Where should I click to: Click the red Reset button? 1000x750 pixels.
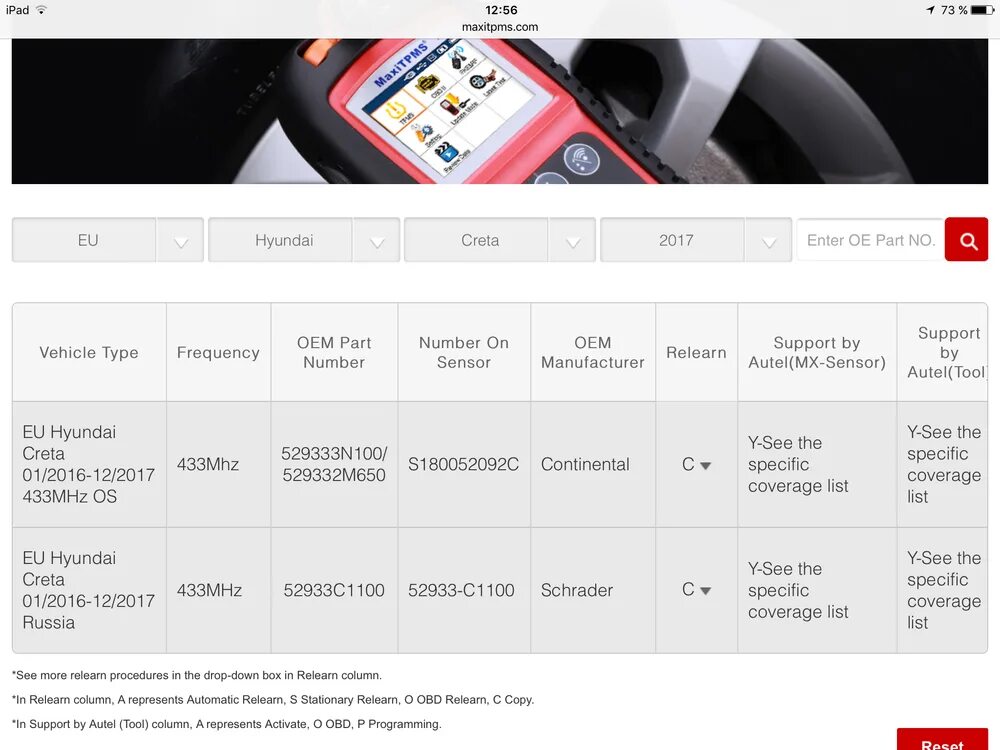click(942, 740)
